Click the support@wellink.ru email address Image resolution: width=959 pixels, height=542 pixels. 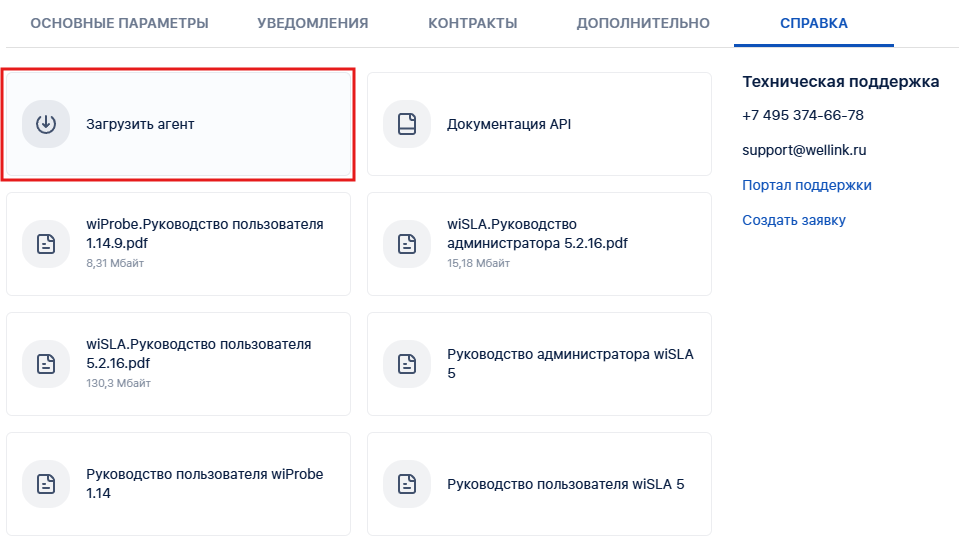click(803, 150)
